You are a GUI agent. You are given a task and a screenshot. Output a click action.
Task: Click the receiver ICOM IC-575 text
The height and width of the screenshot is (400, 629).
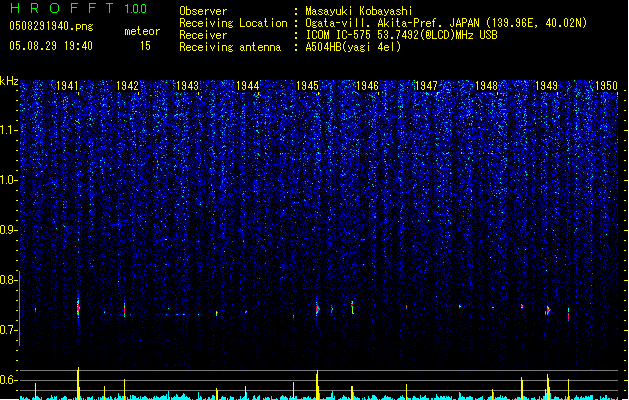click(x=339, y=35)
